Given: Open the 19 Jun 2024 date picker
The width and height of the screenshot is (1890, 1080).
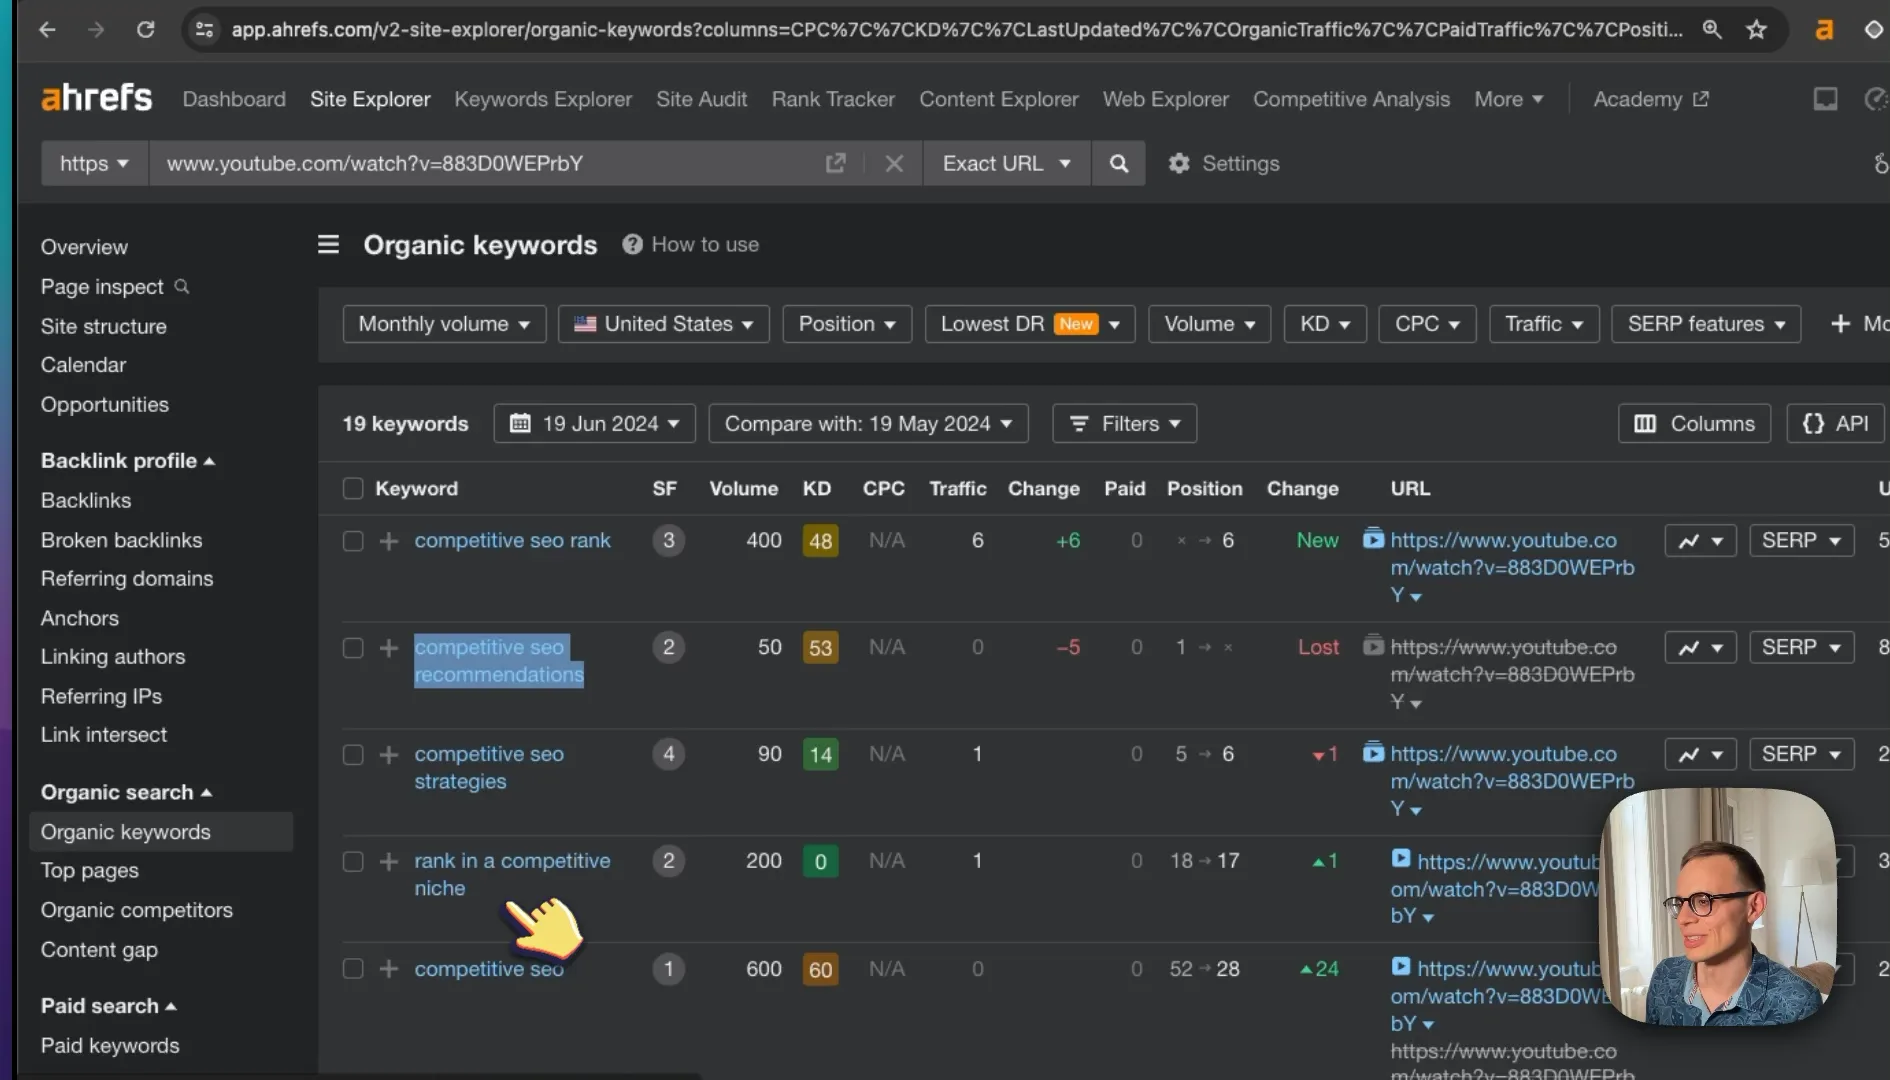Looking at the screenshot, I should pos(595,424).
